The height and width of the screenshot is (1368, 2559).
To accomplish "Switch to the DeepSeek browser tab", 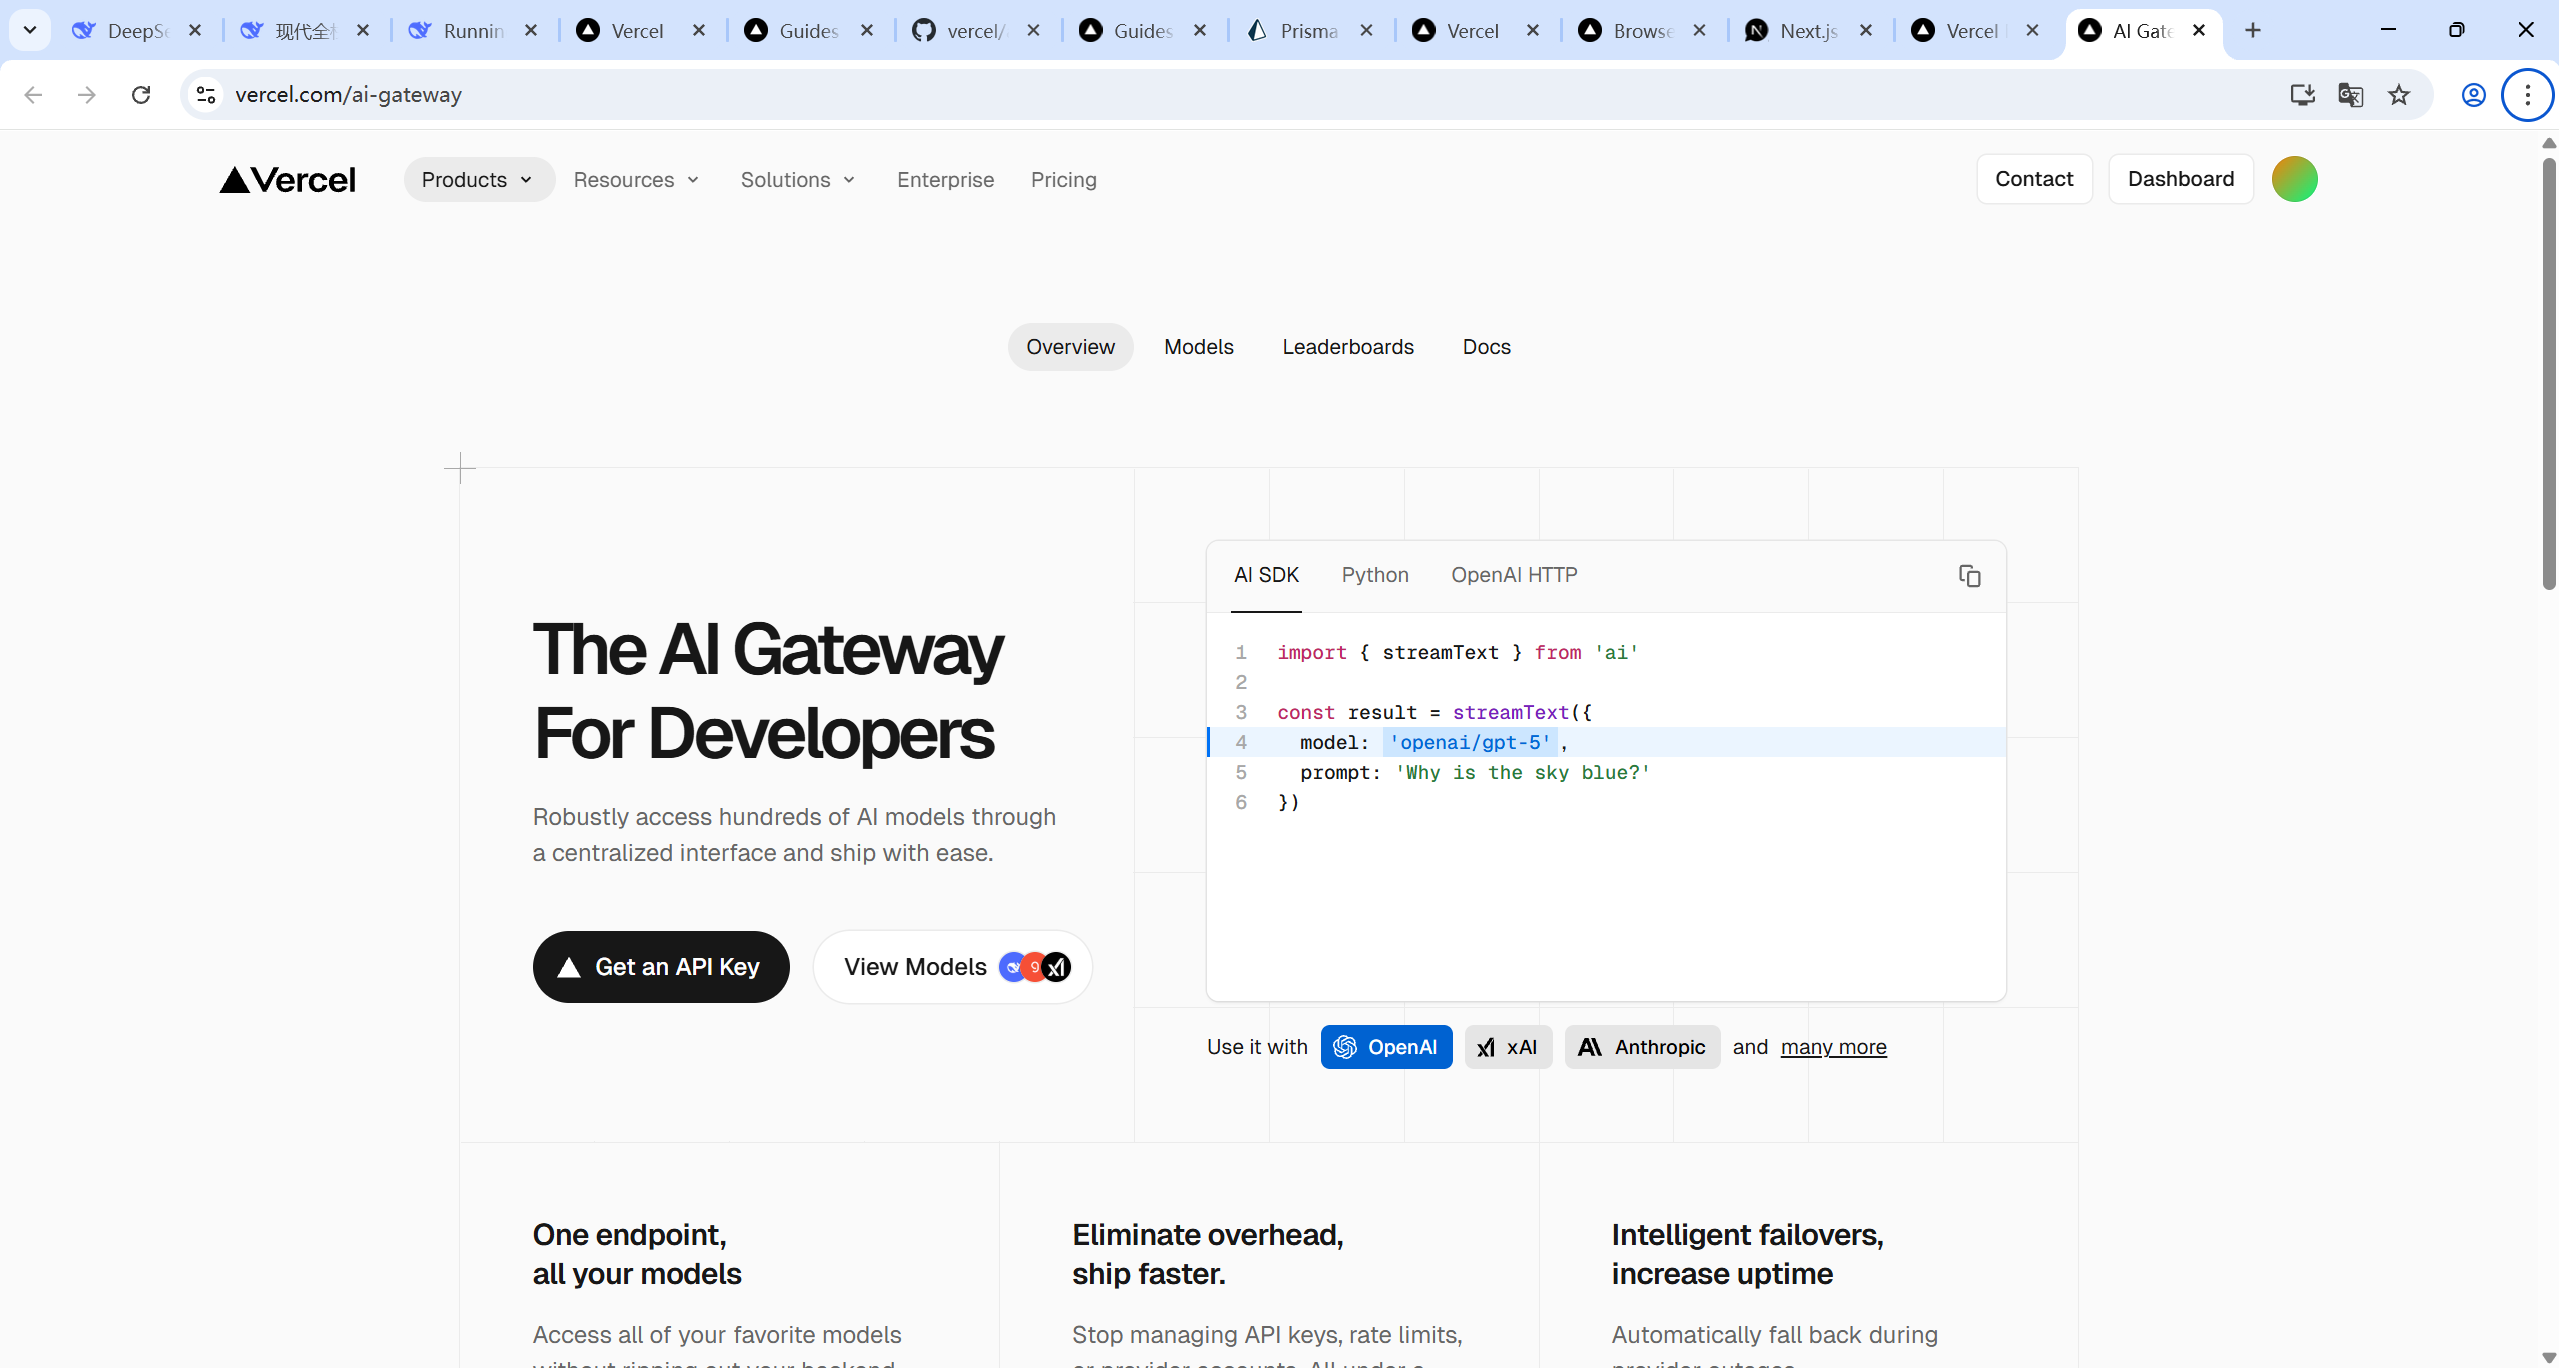I will [x=138, y=31].
